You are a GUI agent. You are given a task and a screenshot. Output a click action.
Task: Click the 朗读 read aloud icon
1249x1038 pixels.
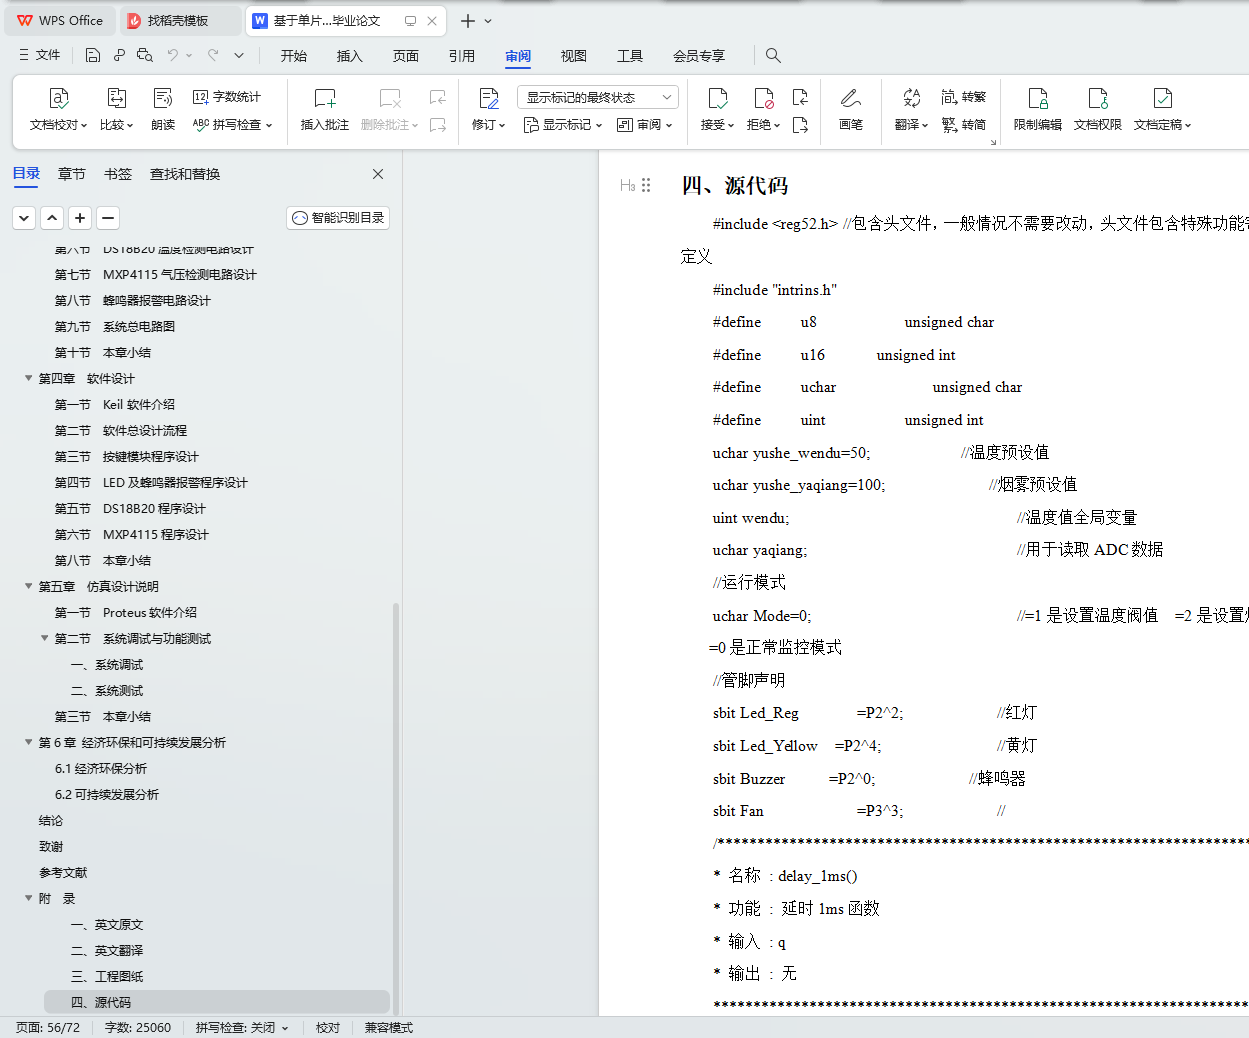tap(163, 98)
